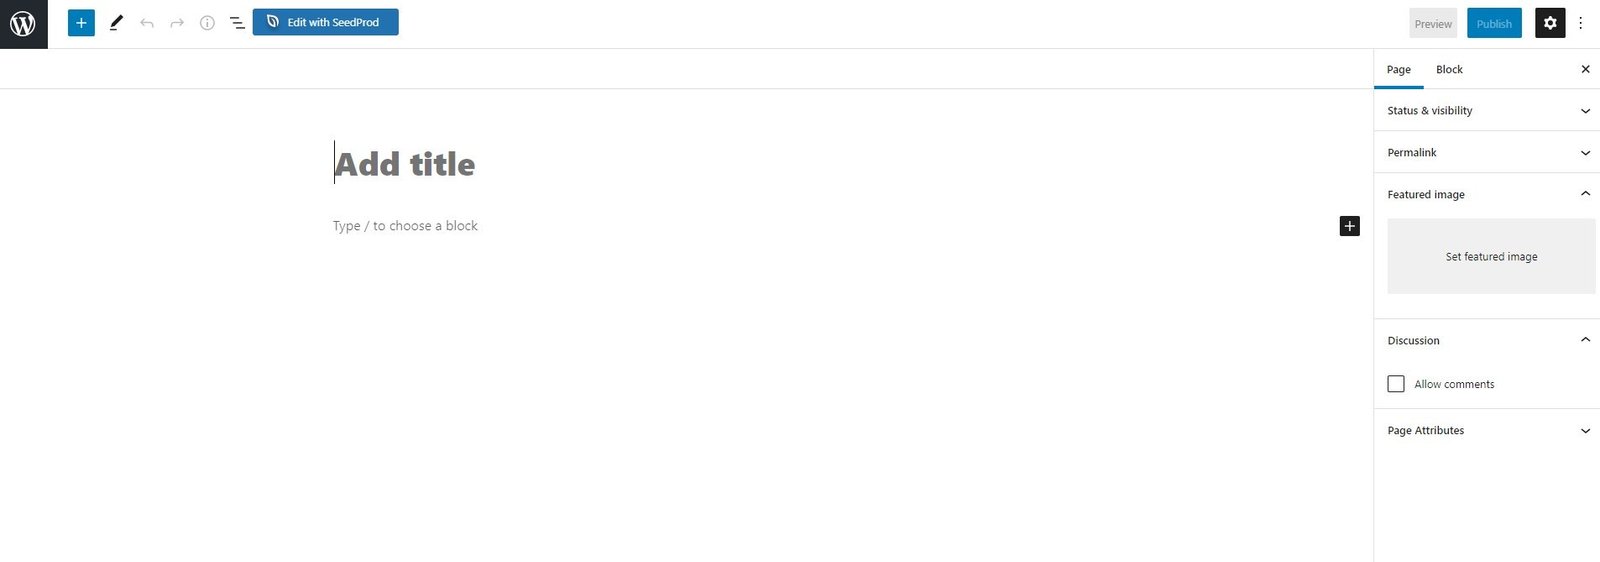Click the WordPress logo icon
Viewport: 1600px width, 562px height.
coord(23,23)
